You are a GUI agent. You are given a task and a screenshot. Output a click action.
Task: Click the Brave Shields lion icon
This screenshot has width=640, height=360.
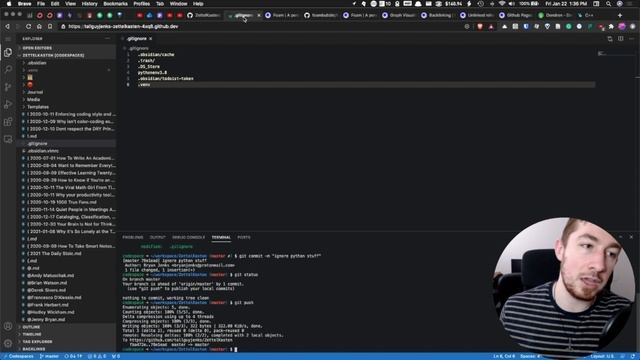coord(480,27)
